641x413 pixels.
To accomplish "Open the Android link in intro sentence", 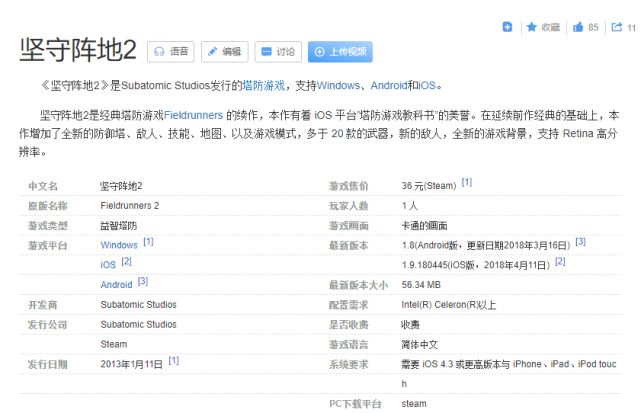I will [x=389, y=85].
